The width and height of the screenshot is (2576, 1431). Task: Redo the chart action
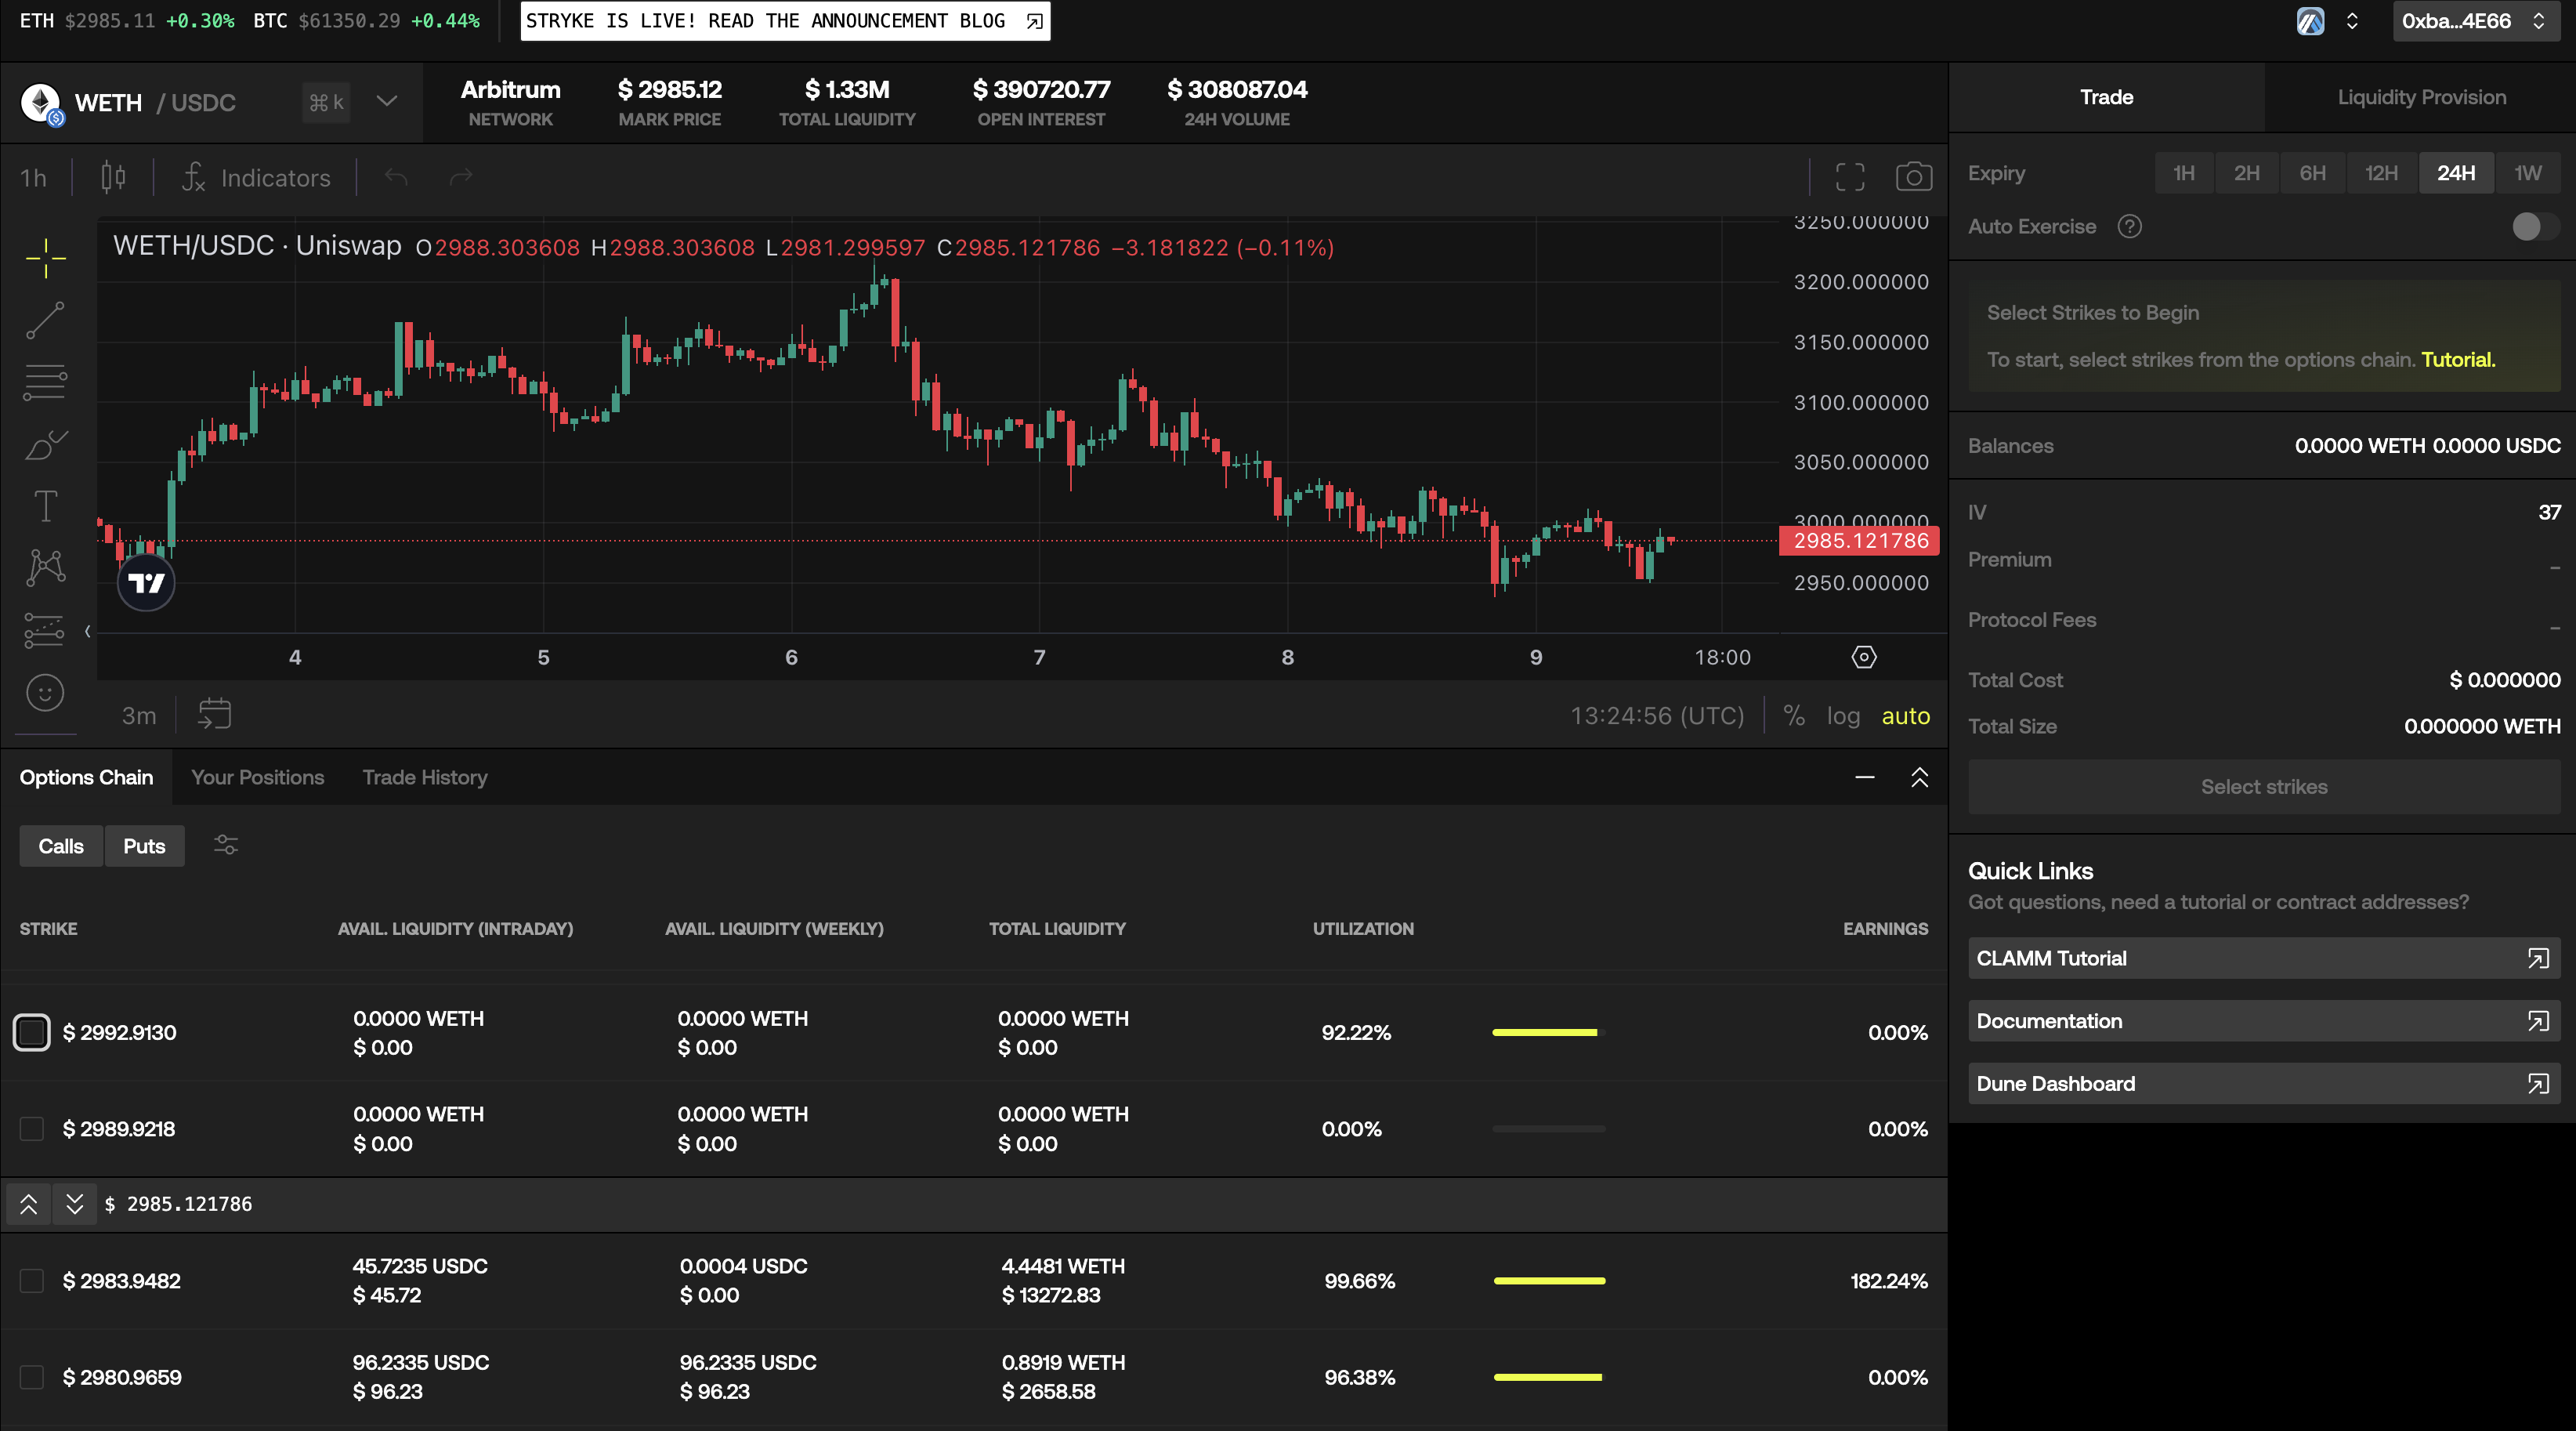click(x=460, y=178)
